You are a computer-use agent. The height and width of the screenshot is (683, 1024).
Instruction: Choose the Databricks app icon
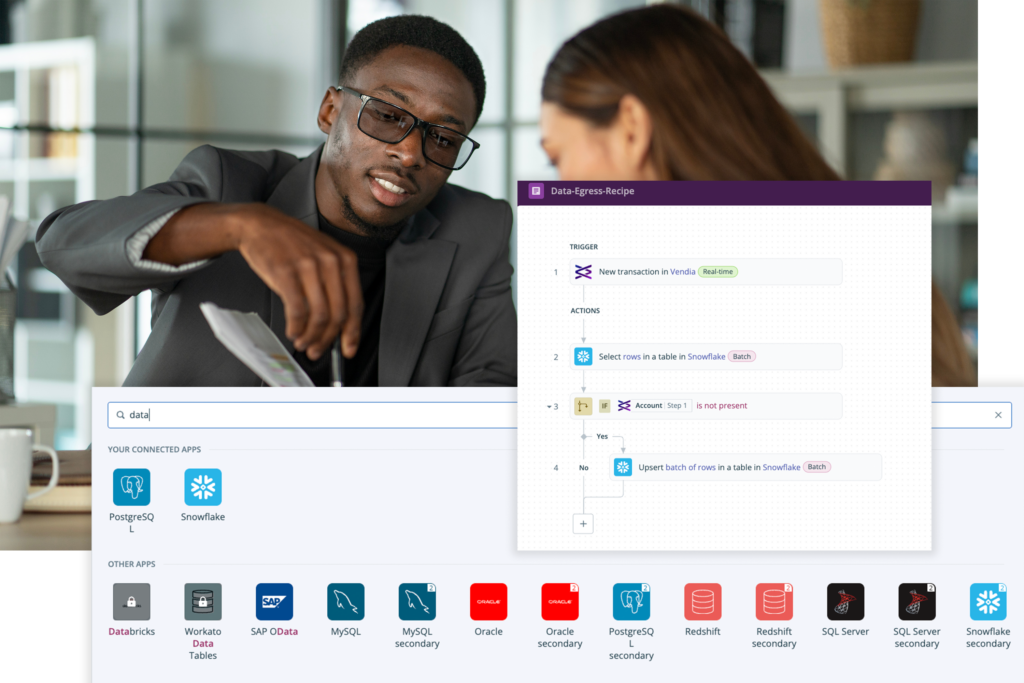tap(131, 601)
